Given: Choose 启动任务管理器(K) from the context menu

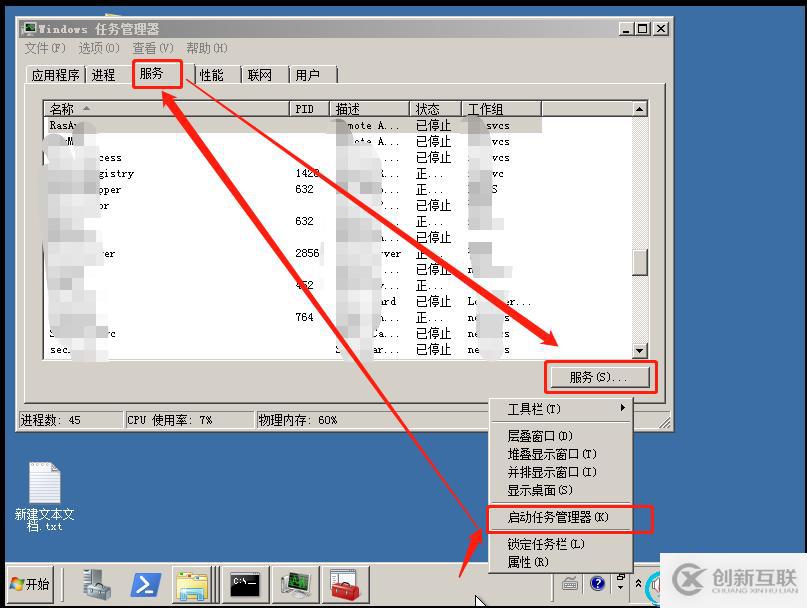Looking at the screenshot, I should point(560,517).
